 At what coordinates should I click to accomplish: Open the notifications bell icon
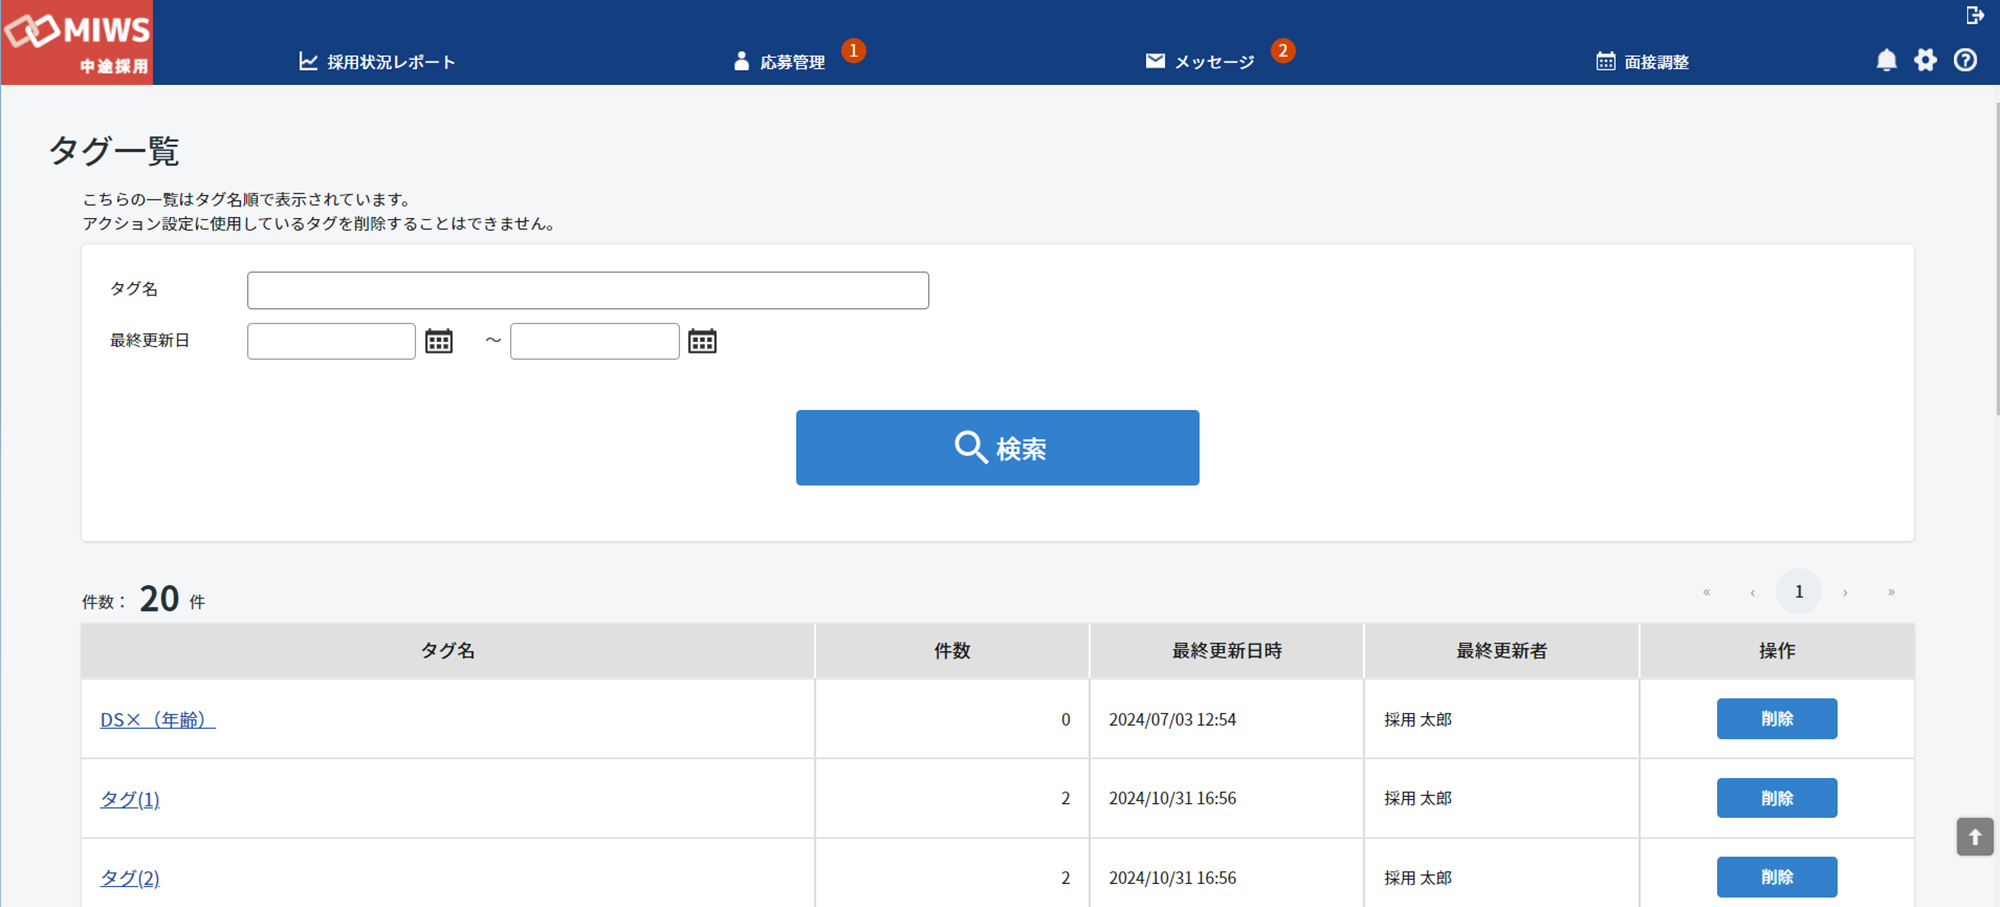click(1886, 60)
